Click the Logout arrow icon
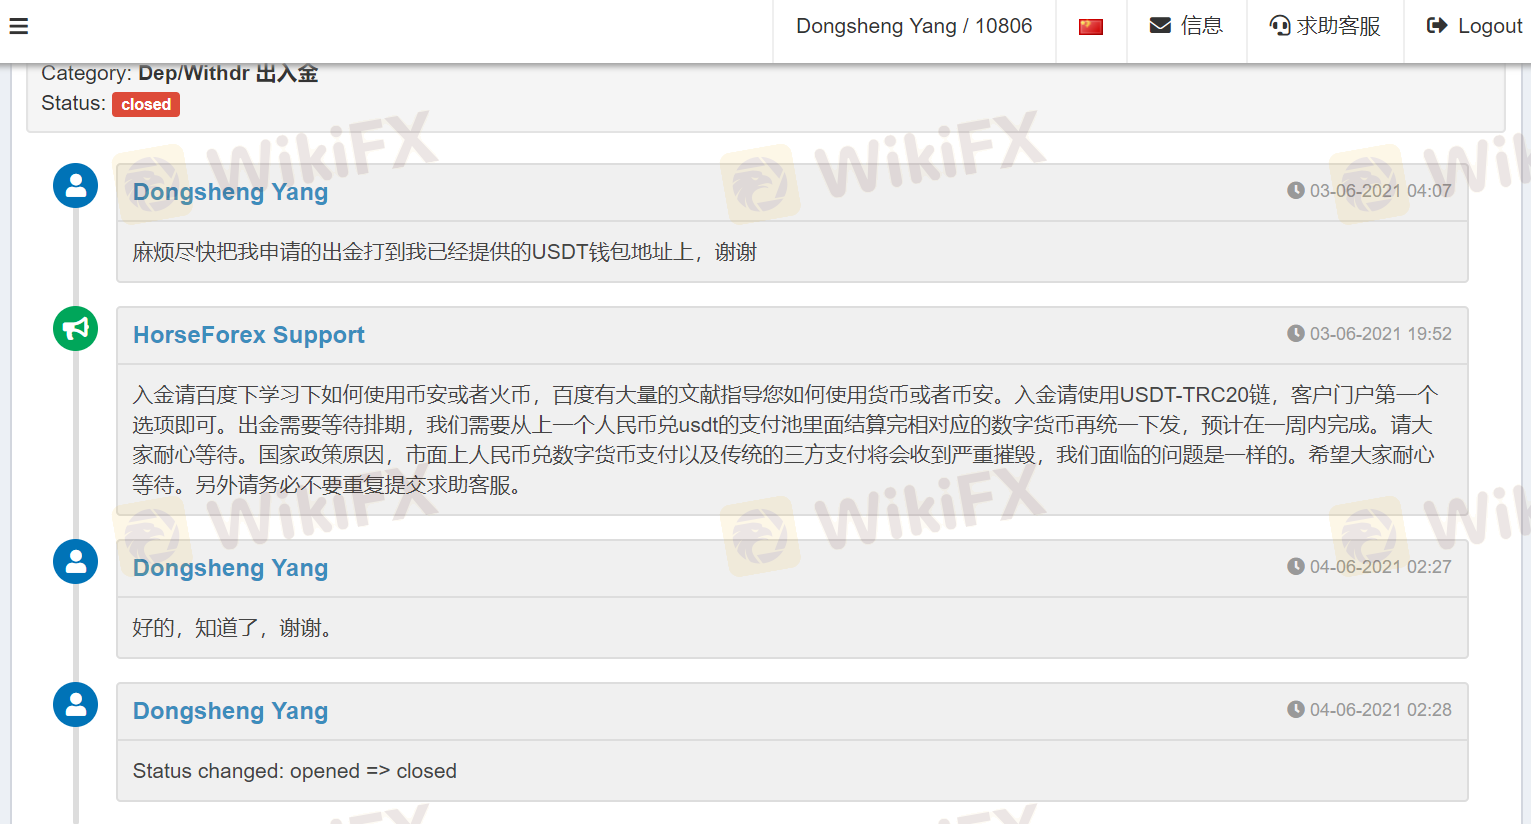The width and height of the screenshot is (1531, 824). point(1437,26)
